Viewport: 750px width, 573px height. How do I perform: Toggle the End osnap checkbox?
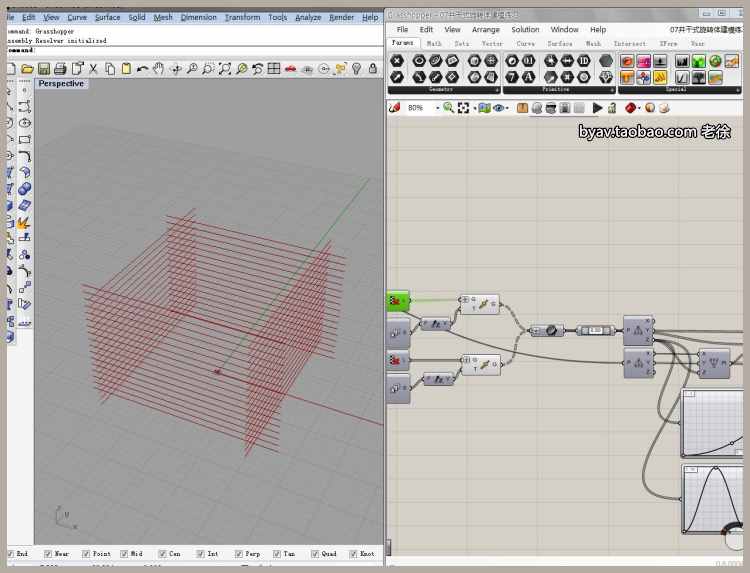(x=12, y=553)
